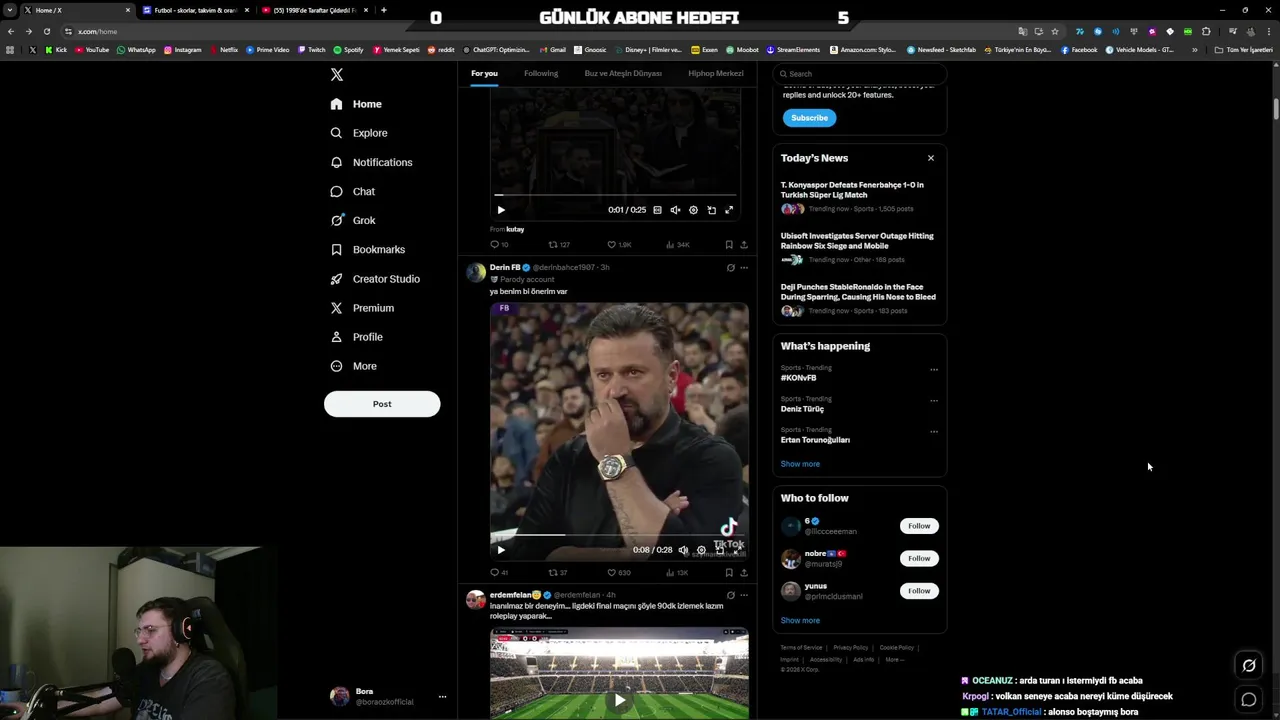Screen dimensions: 1280x720
Task: Click Show more under Who to follow
Action: (x=800, y=621)
